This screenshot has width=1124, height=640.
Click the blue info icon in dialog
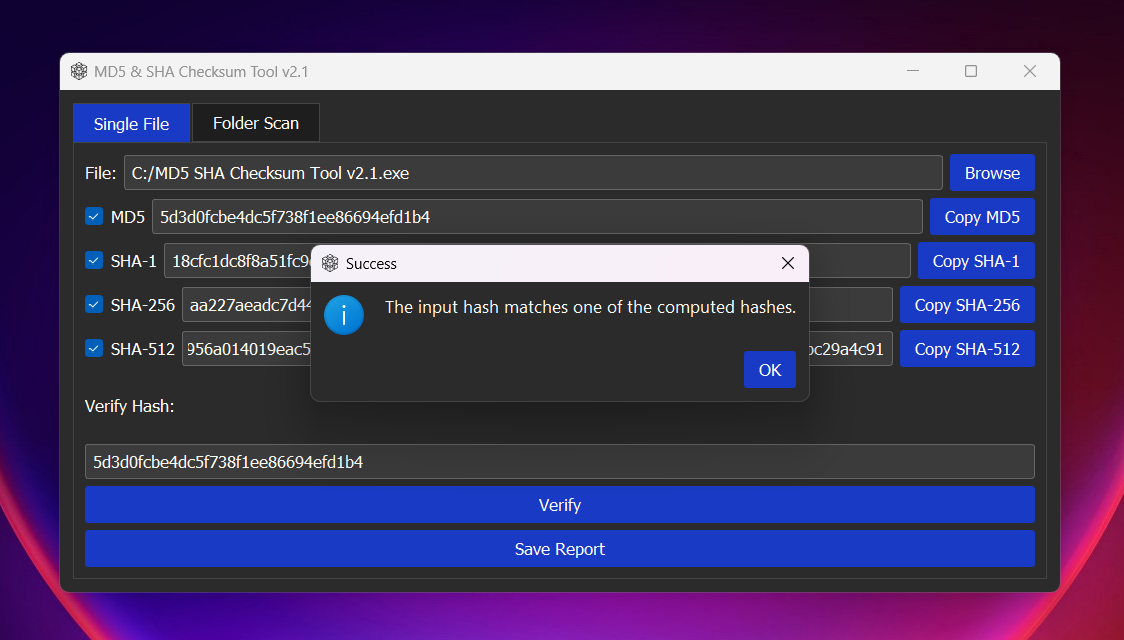[344, 315]
